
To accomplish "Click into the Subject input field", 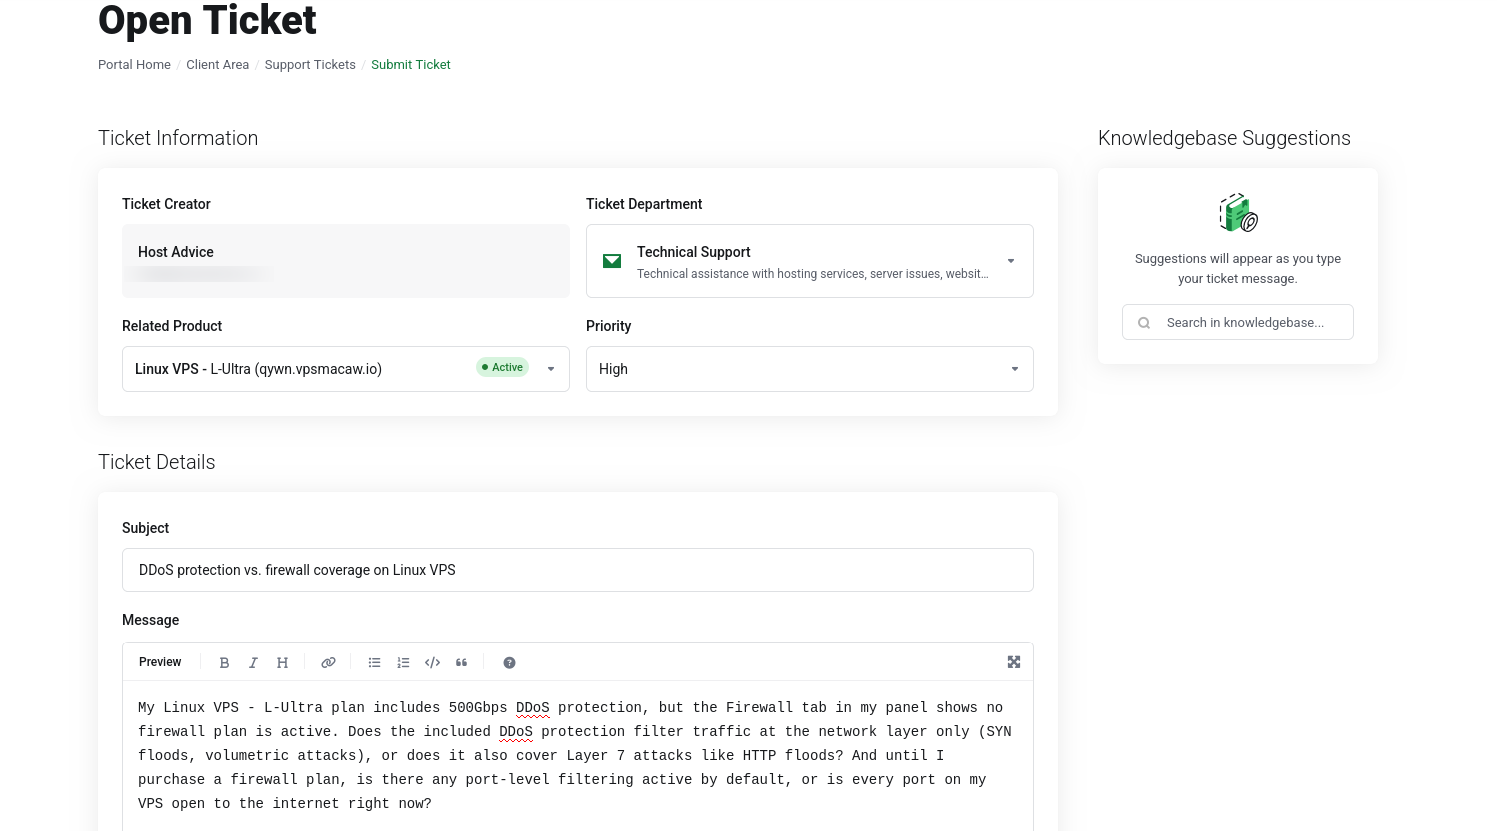I will point(578,570).
